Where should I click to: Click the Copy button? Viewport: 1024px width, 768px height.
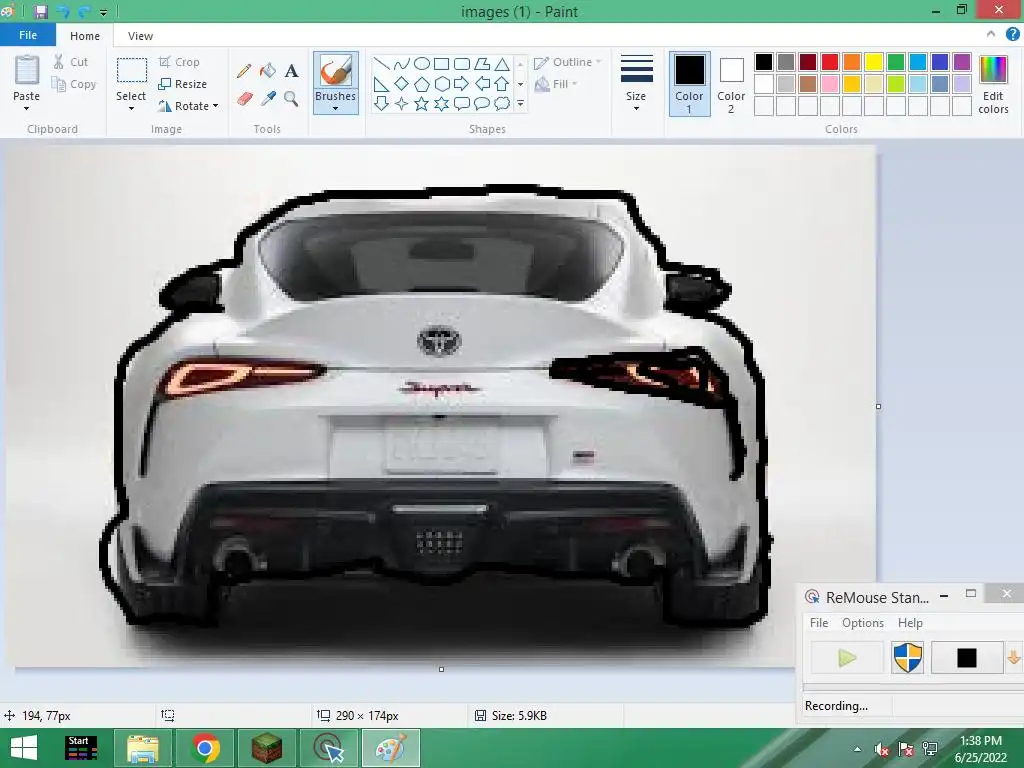(x=74, y=84)
